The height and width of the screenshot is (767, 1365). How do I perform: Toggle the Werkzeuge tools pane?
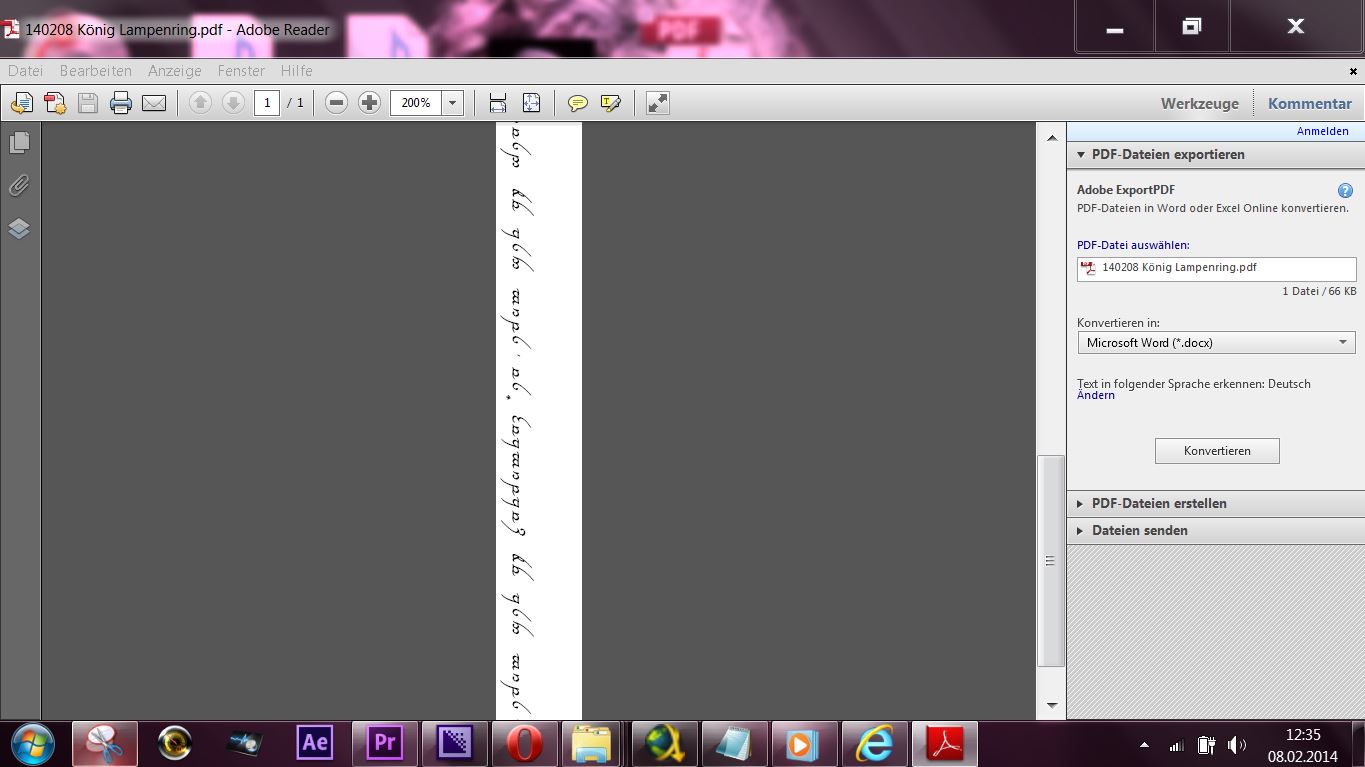(1199, 103)
